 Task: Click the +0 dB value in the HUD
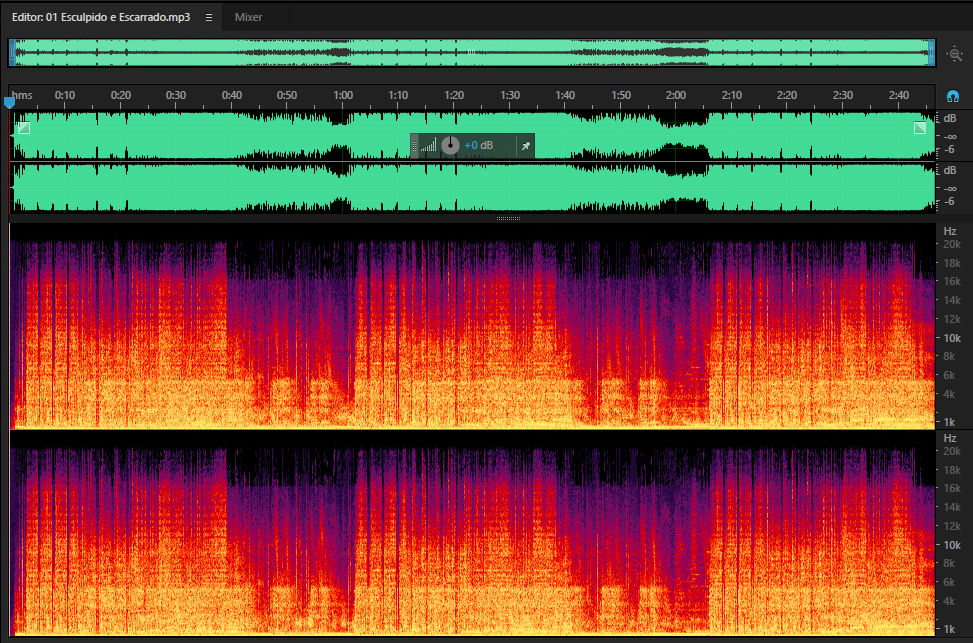click(478, 146)
